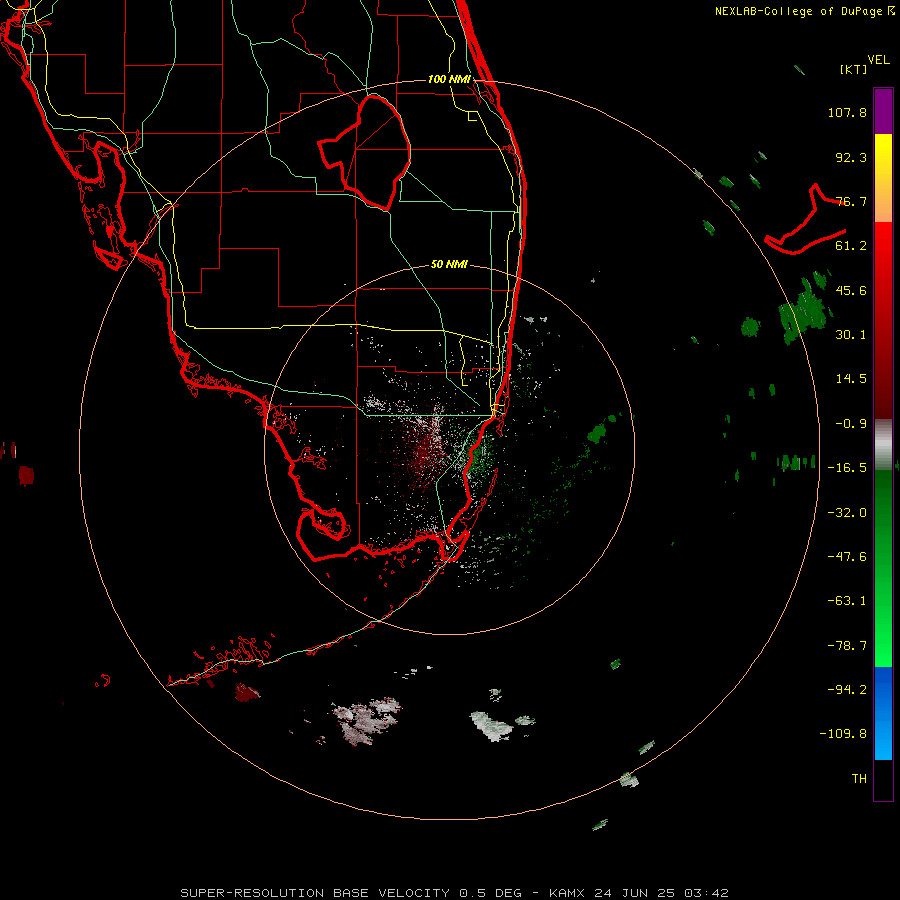Click the -63.1 velocity scale value
This screenshot has width=900, height=900.
coord(847,601)
